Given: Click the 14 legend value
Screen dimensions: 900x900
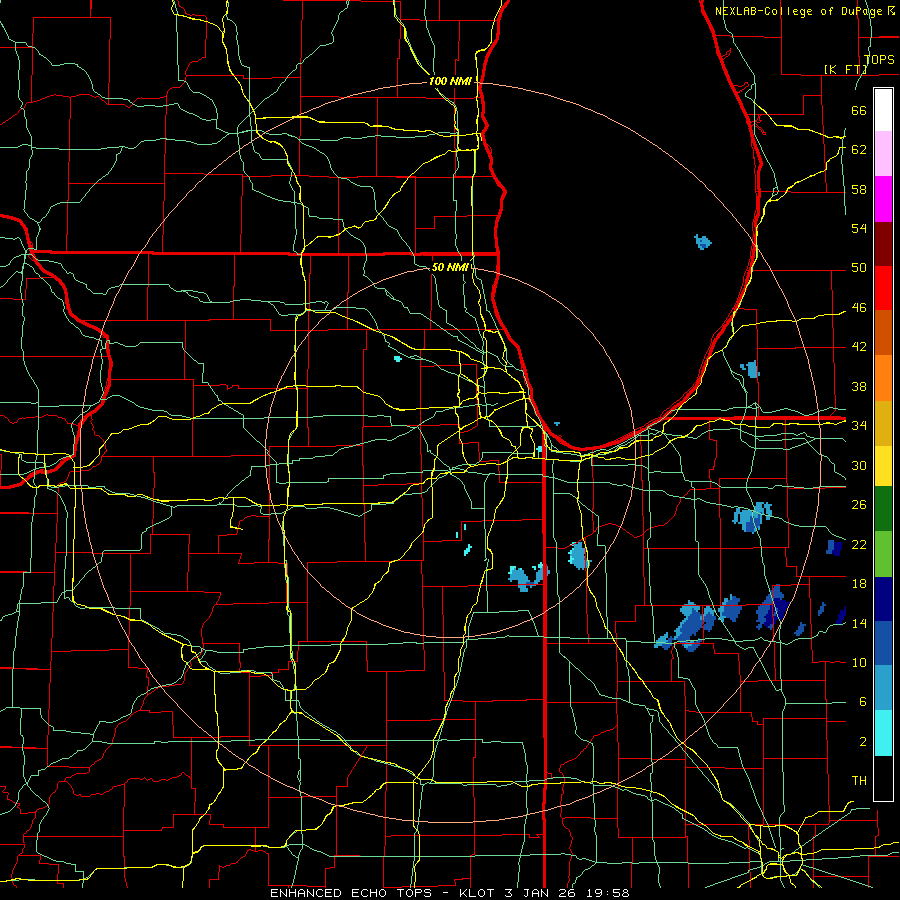Looking at the screenshot, I should tap(859, 623).
